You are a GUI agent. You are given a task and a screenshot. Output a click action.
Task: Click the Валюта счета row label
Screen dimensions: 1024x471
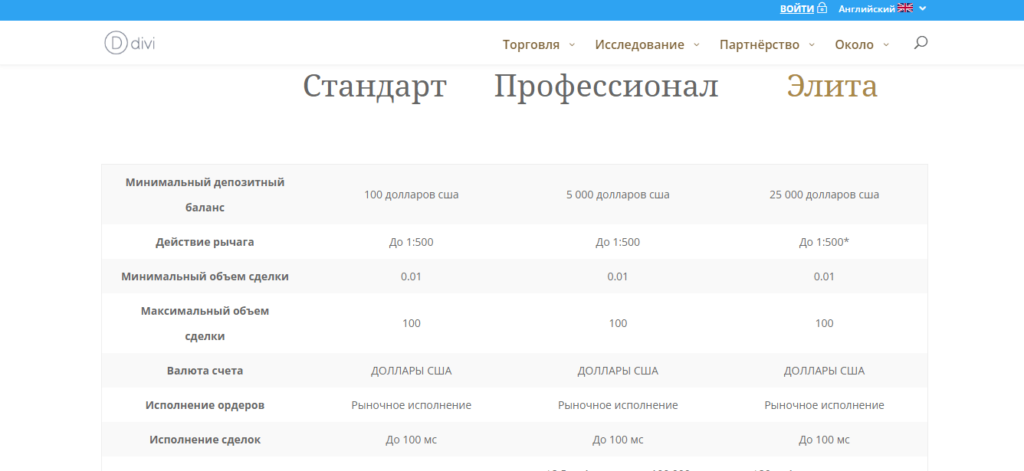pyautogui.click(x=205, y=370)
